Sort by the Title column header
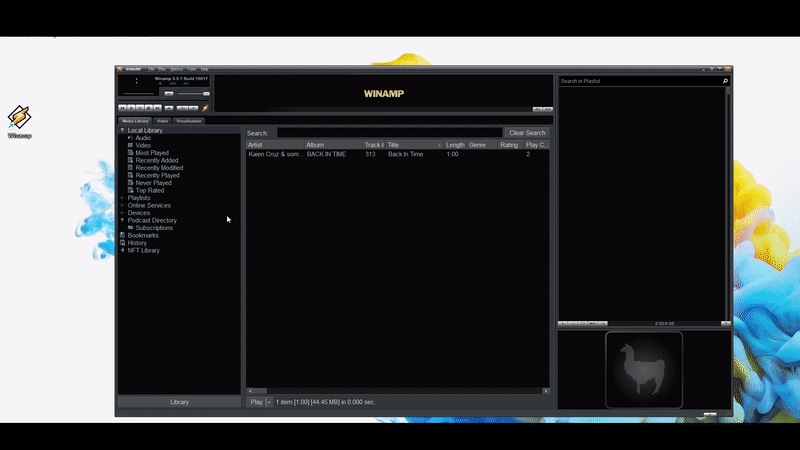The height and width of the screenshot is (450, 800). click(414, 145)
